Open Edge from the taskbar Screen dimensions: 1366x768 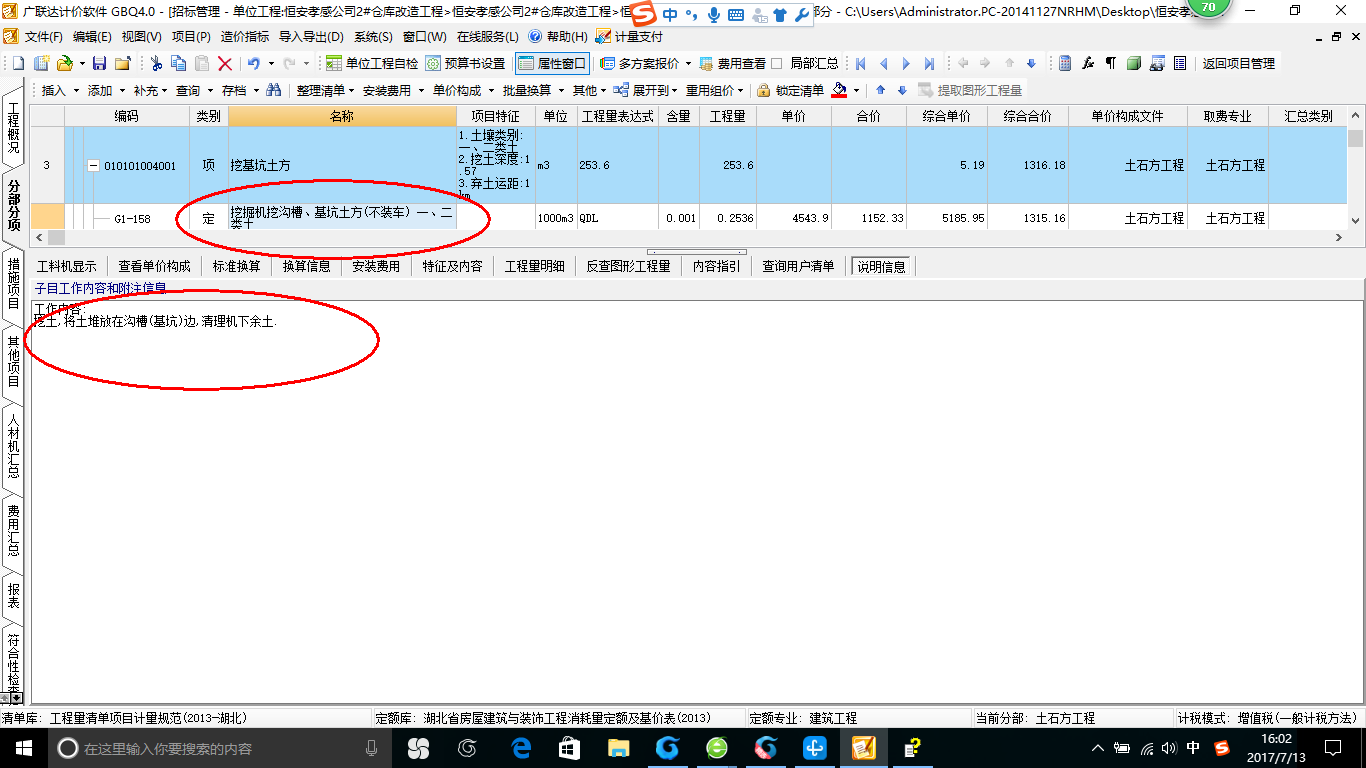click(520, 748)
